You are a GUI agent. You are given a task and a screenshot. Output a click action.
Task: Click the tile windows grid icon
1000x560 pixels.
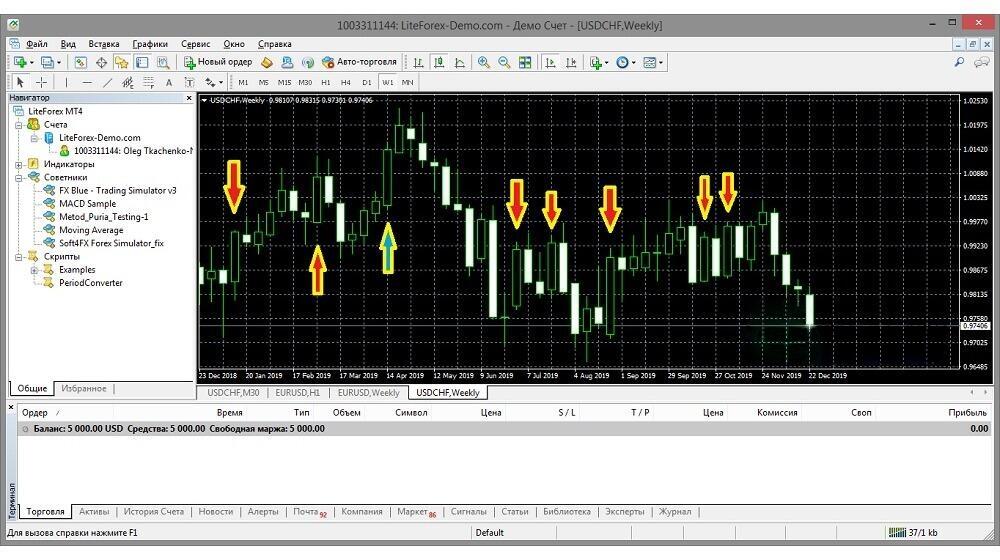(x=525, y=62)
